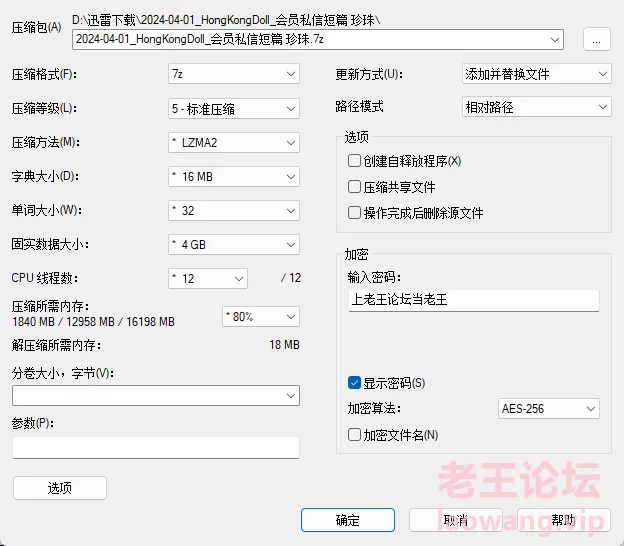
Task: Expand the 更新方式 update mode dropdown
Action: click(x=536, y=74)
